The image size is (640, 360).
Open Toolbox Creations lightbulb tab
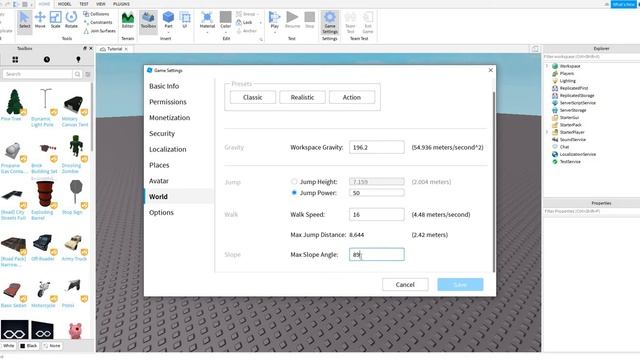coord(78,60)
